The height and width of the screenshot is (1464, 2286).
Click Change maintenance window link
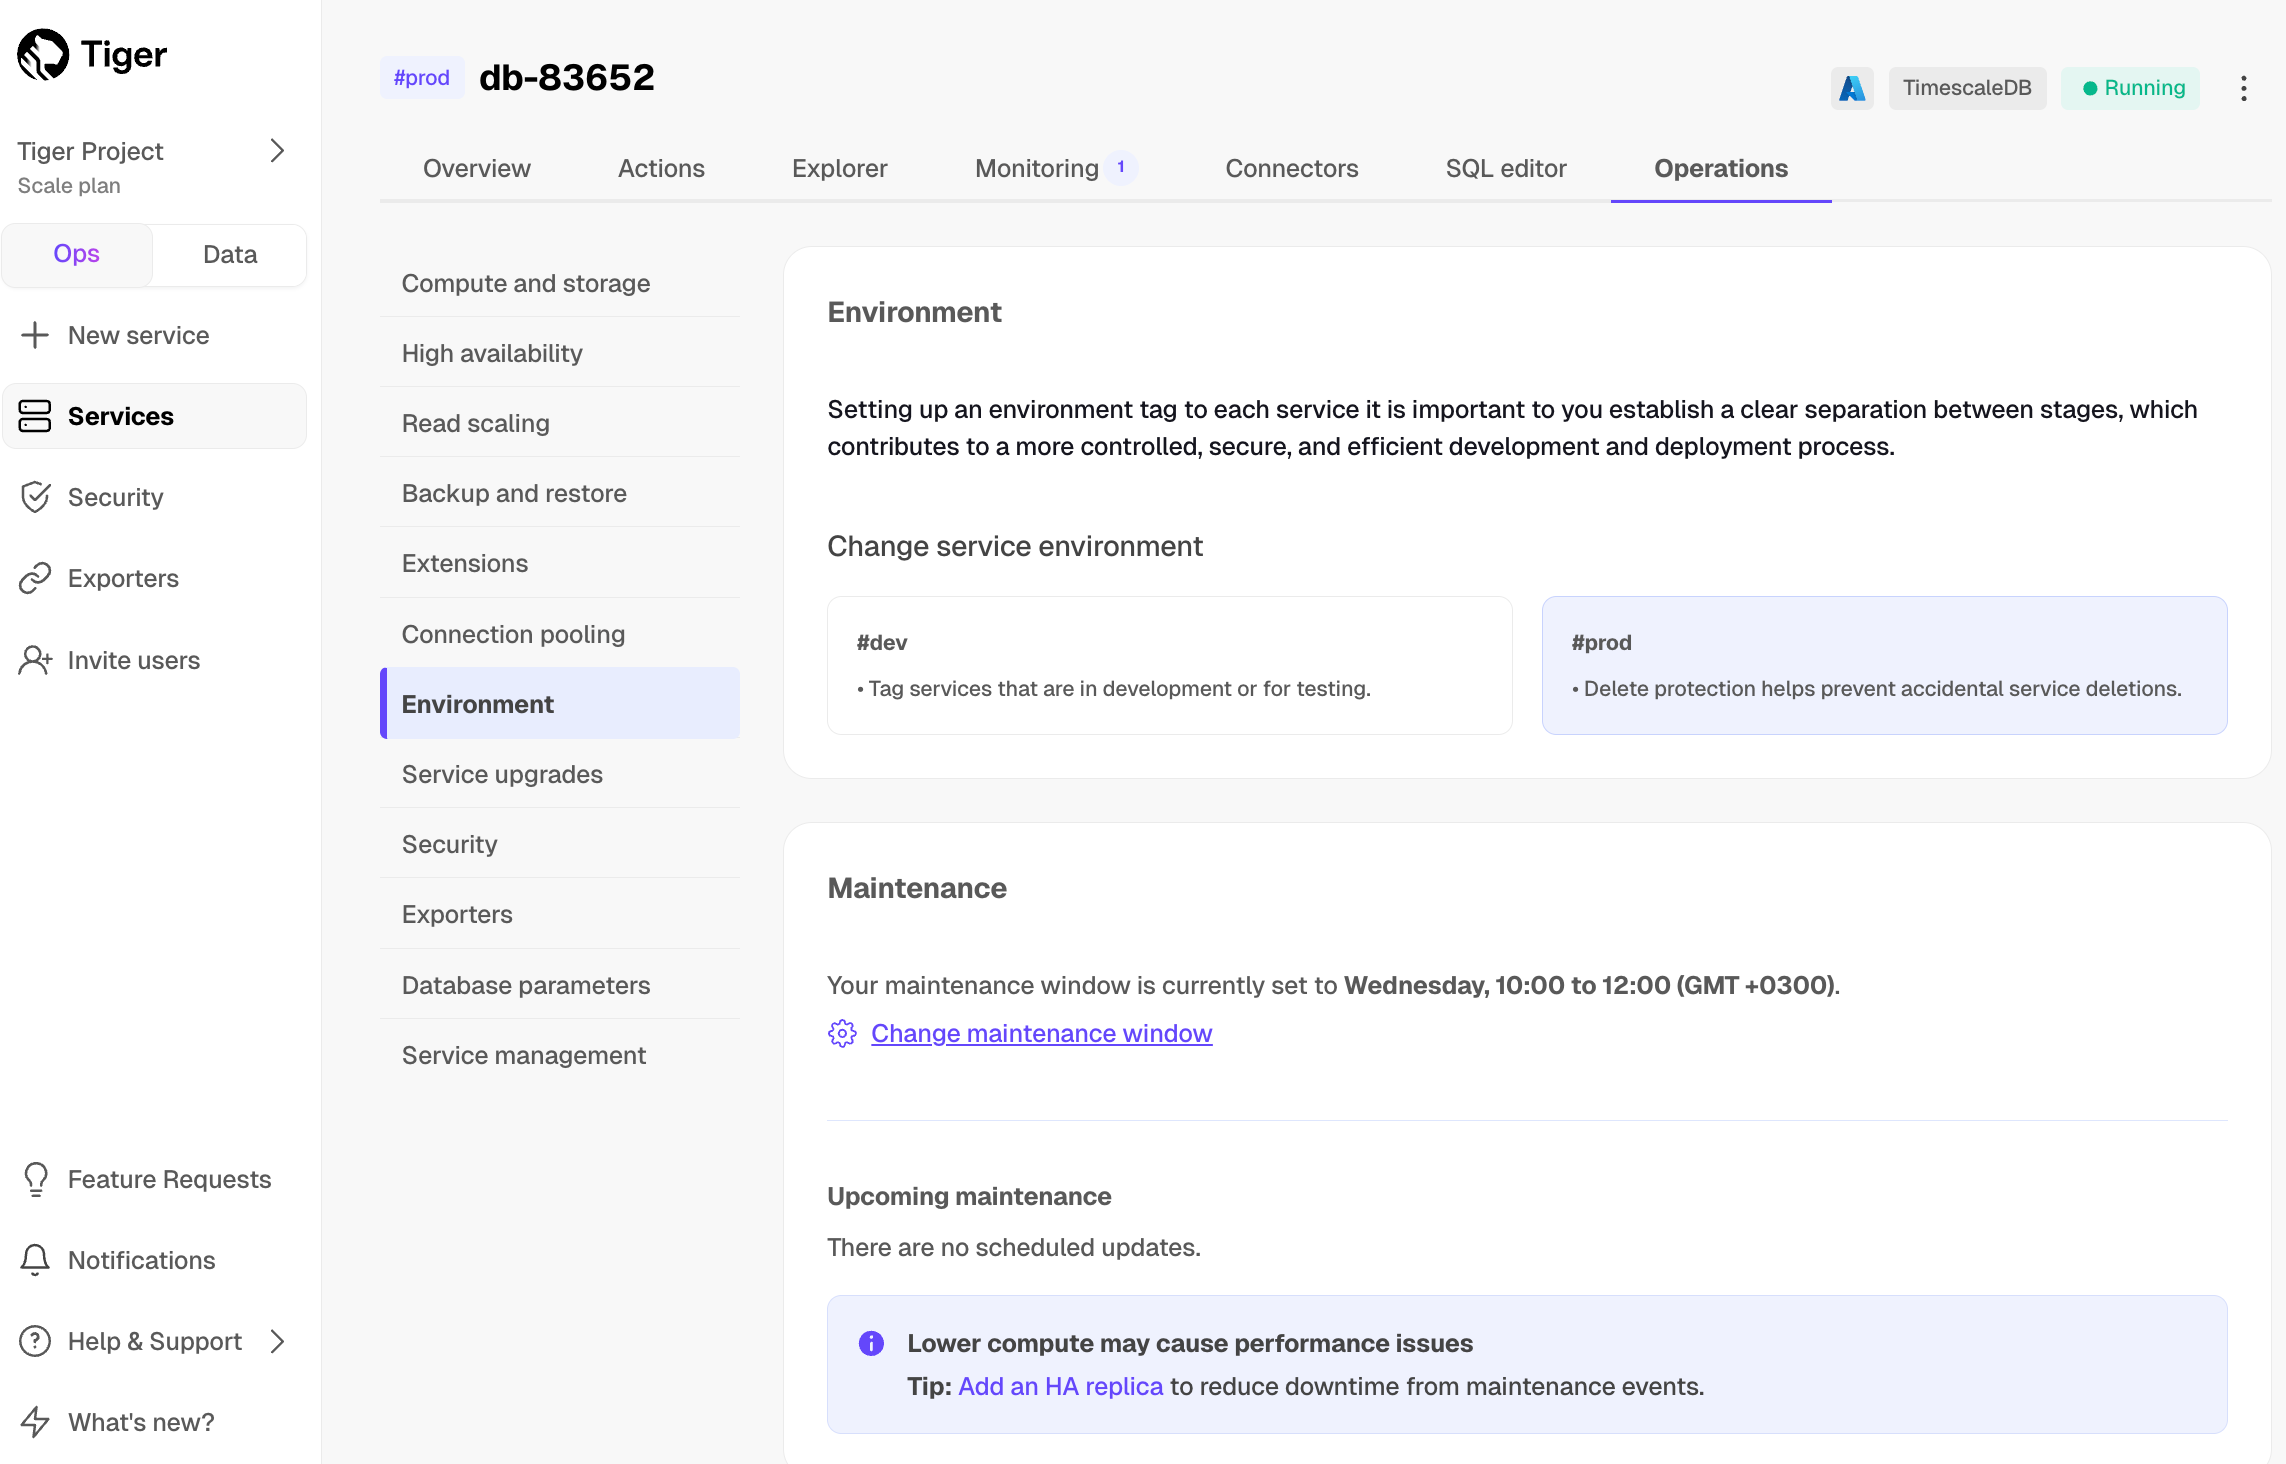[1041, 1033]
